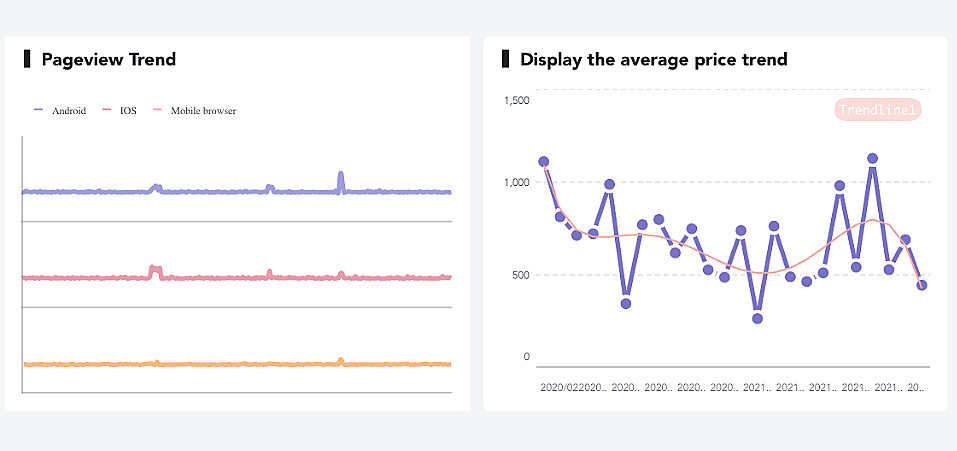Toggle the Mobile browser legend label
The image size is (957, 451).
tap(203, 111)
